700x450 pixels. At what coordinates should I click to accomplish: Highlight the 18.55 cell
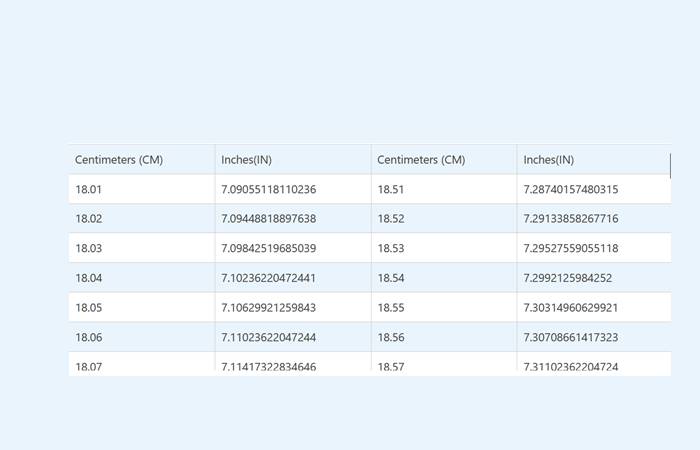444,308
